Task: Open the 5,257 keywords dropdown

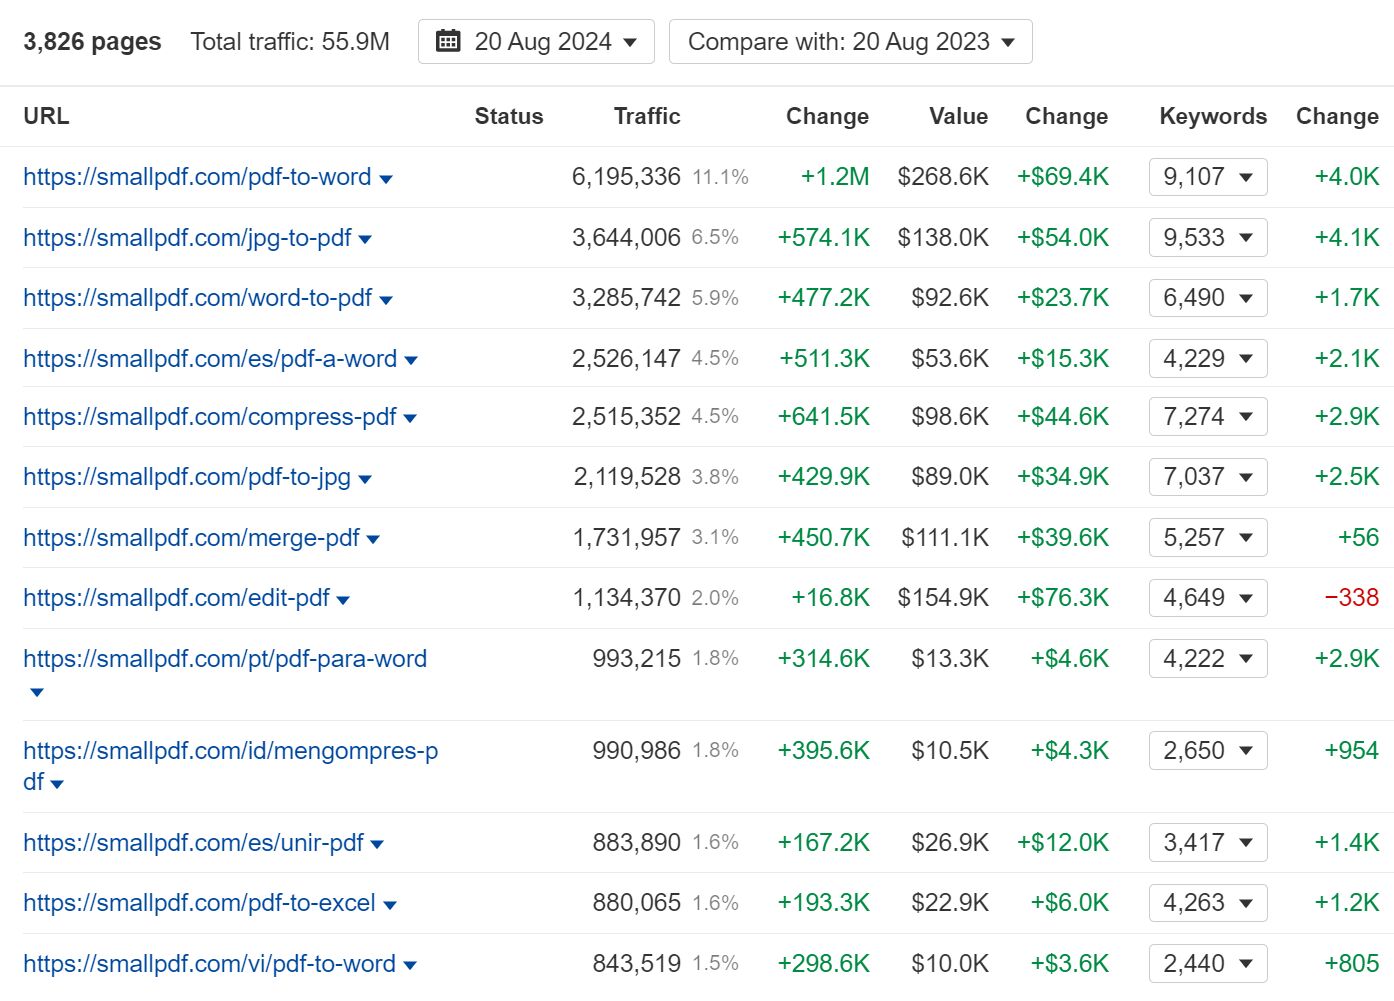Action: 1208,538
